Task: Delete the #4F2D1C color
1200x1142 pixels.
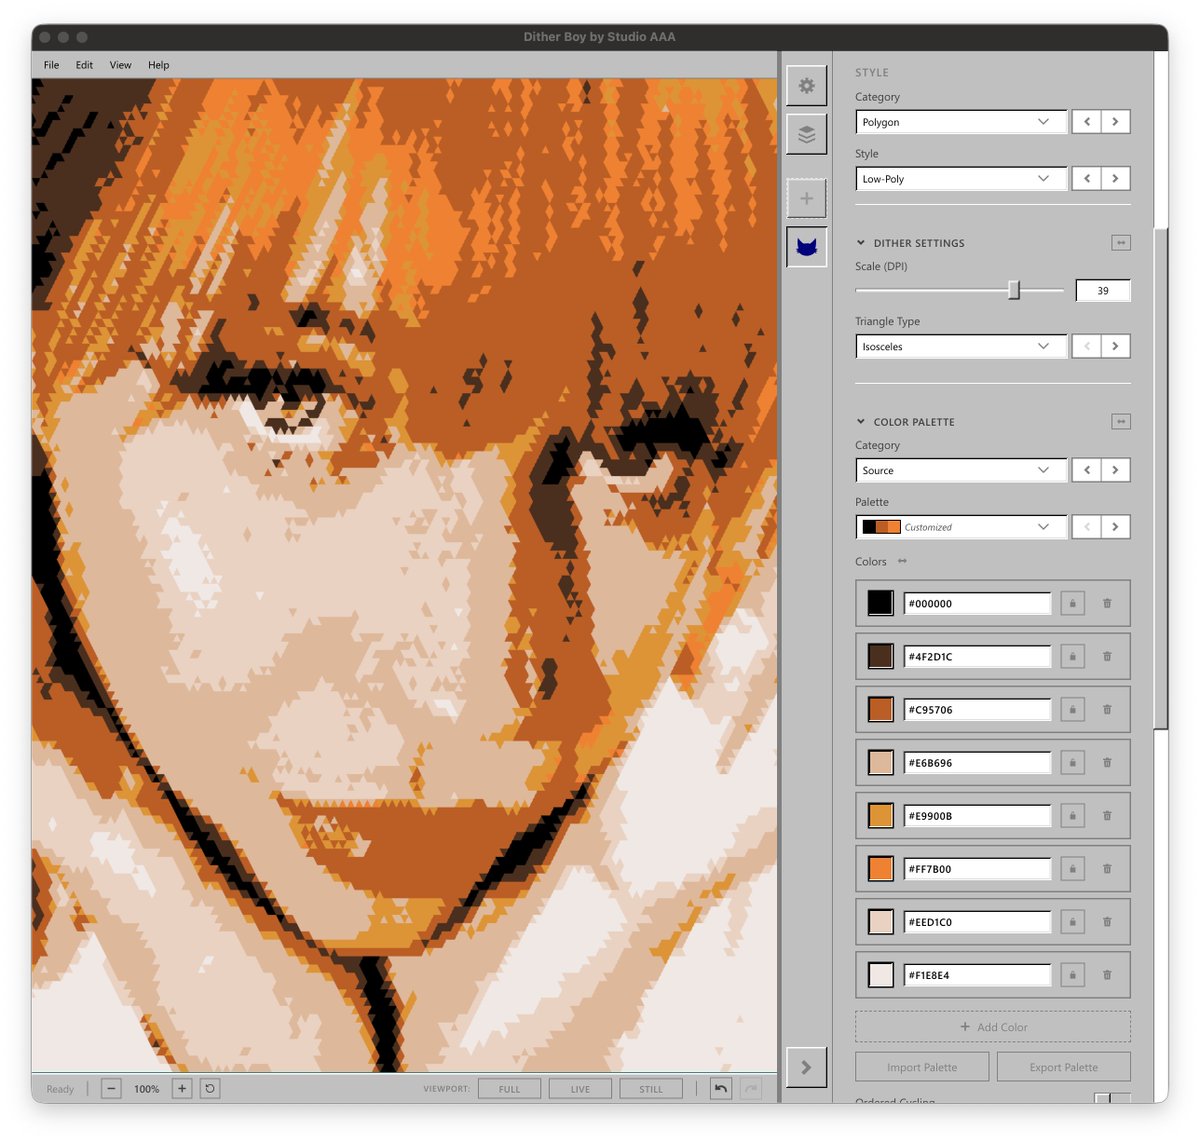Action: (1107, 656)
